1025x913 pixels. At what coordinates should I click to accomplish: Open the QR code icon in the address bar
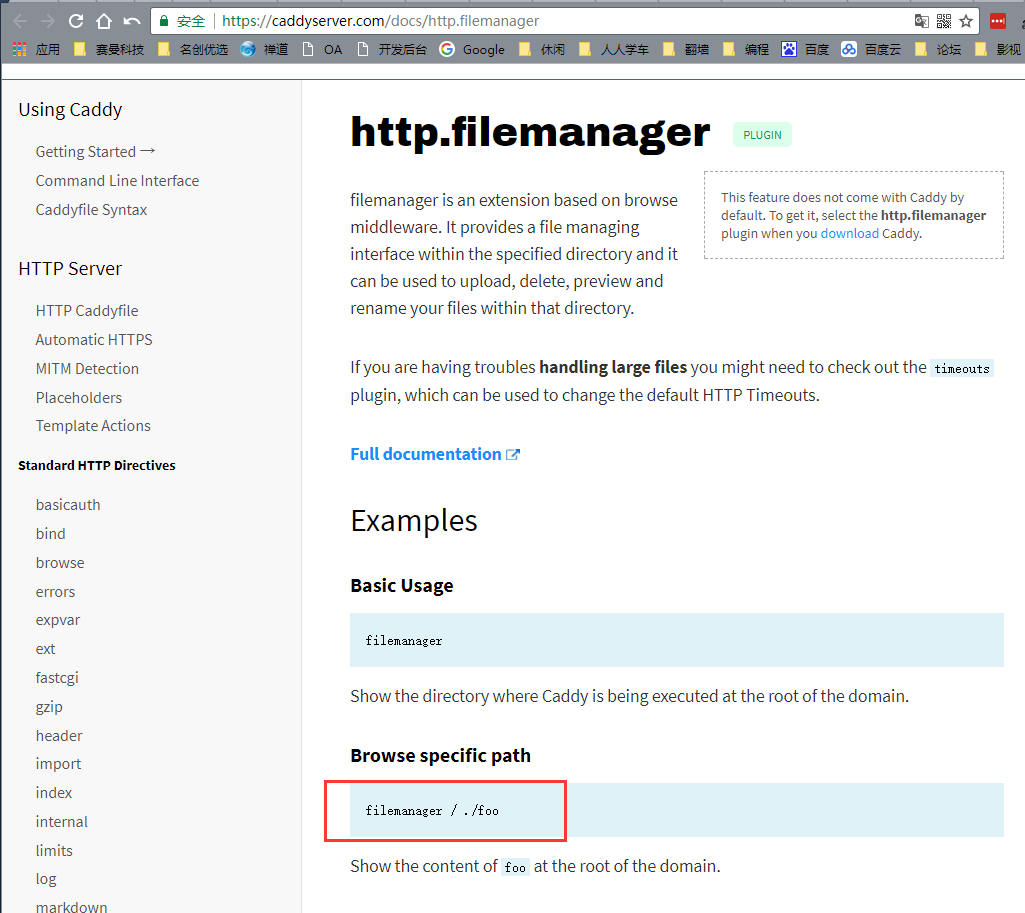945,20
